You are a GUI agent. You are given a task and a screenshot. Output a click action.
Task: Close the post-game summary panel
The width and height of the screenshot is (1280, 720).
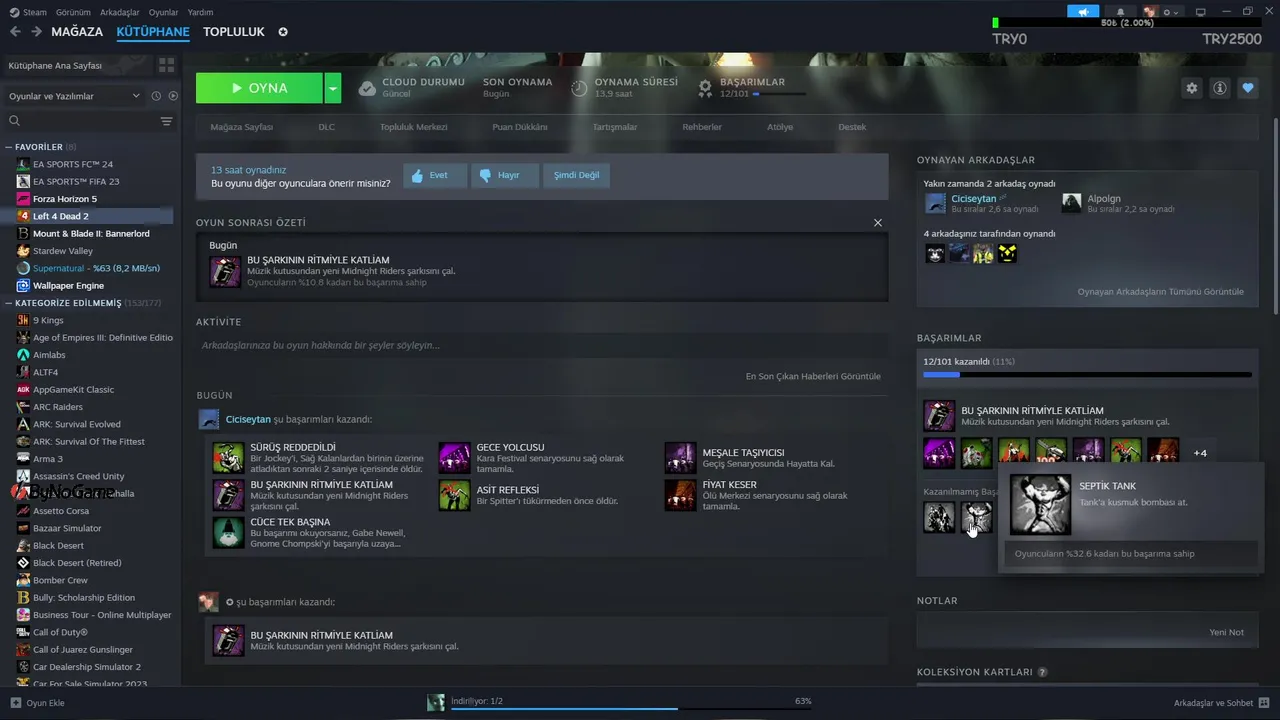[878, 223]
